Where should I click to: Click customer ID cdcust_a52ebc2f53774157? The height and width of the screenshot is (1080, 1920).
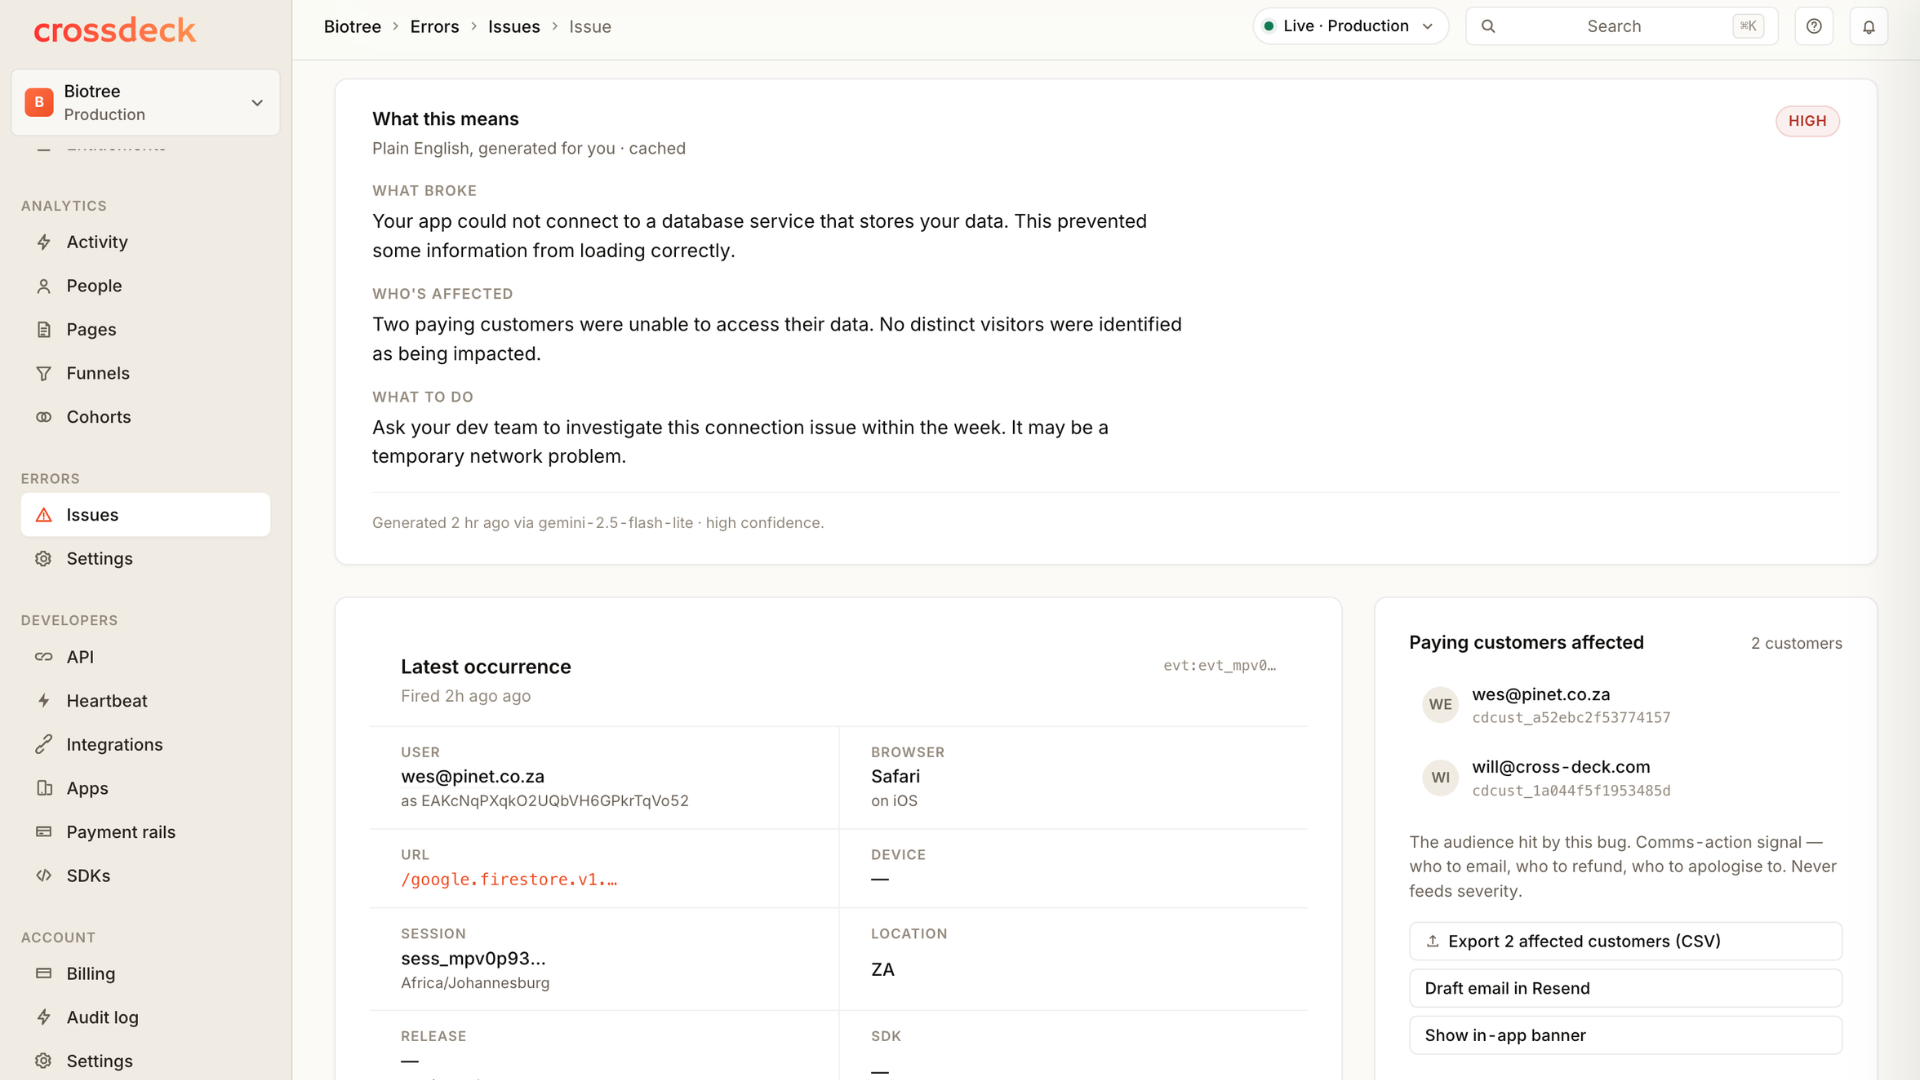[1571, 718]
